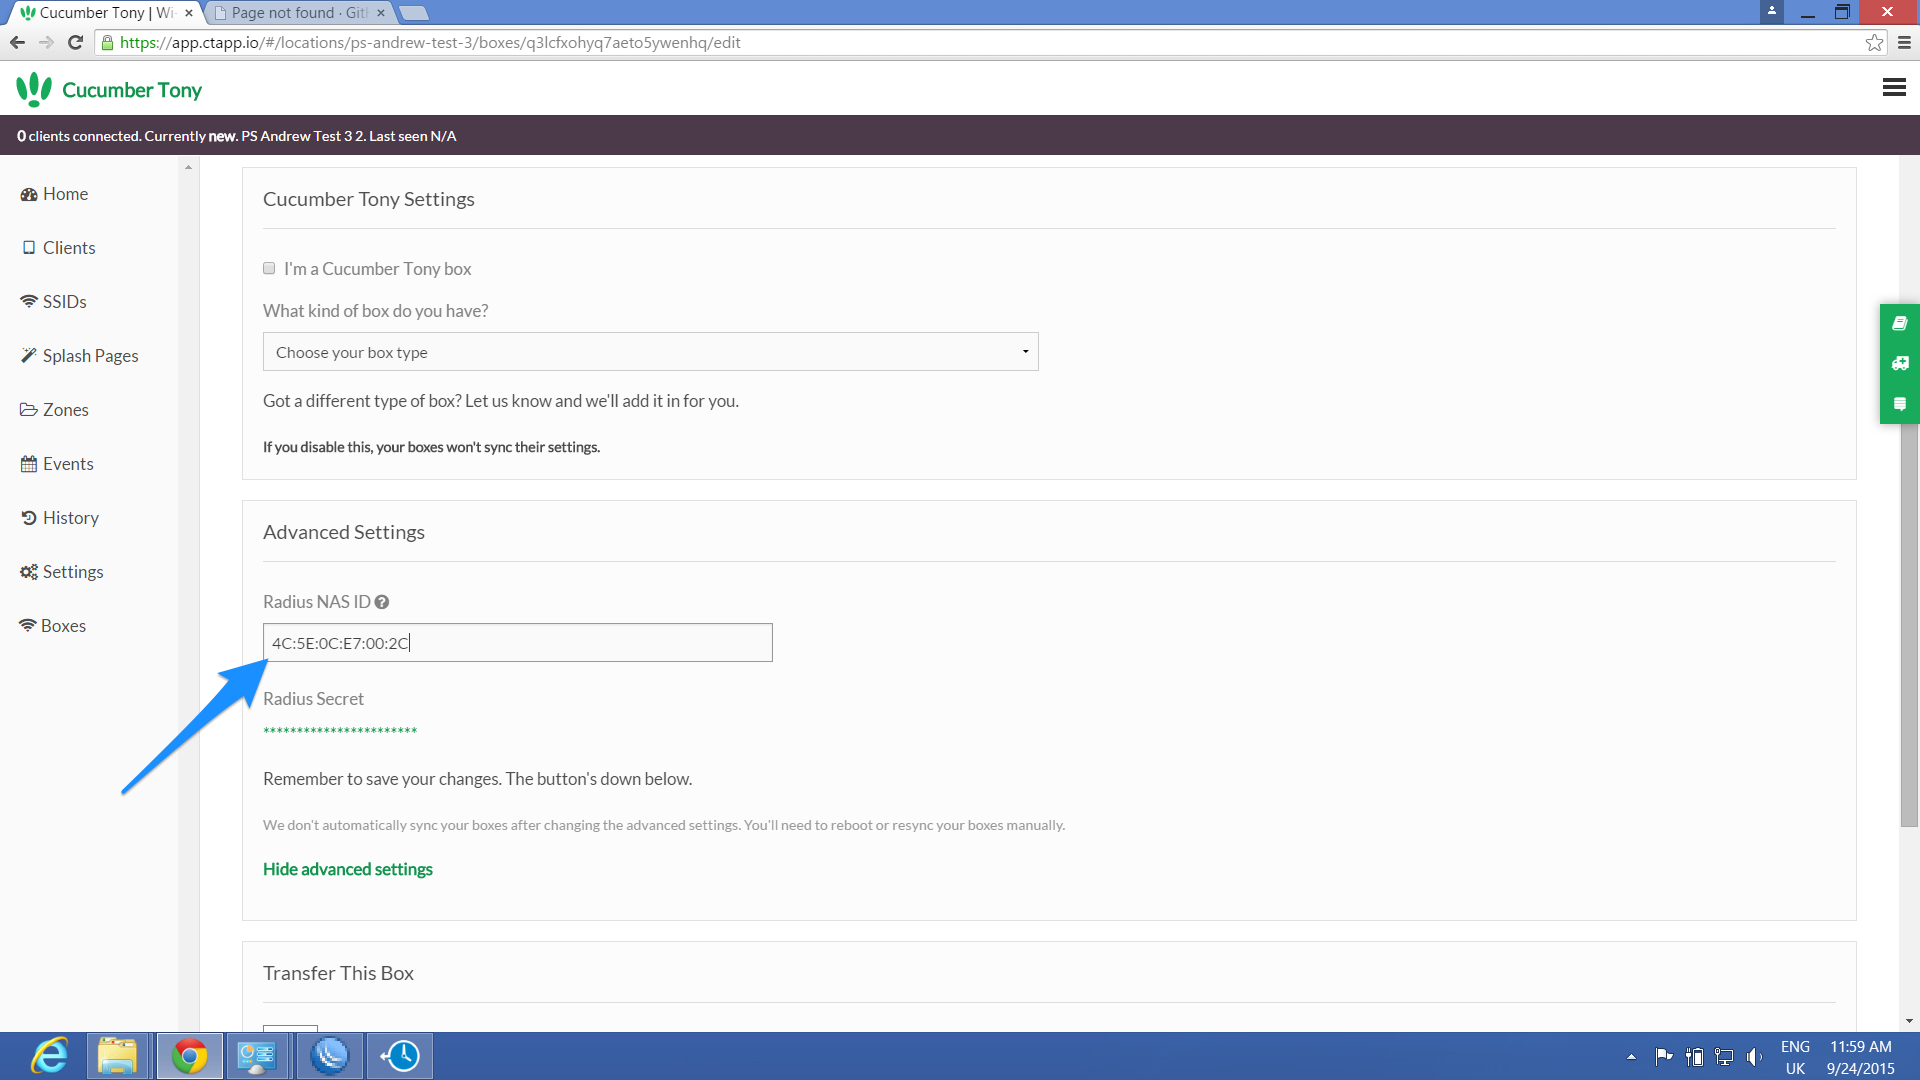The width and height of the screenshot is (1920, 1080).
Task: Open Splash Pages in the sidebar
Action: (x=79, y=356)
